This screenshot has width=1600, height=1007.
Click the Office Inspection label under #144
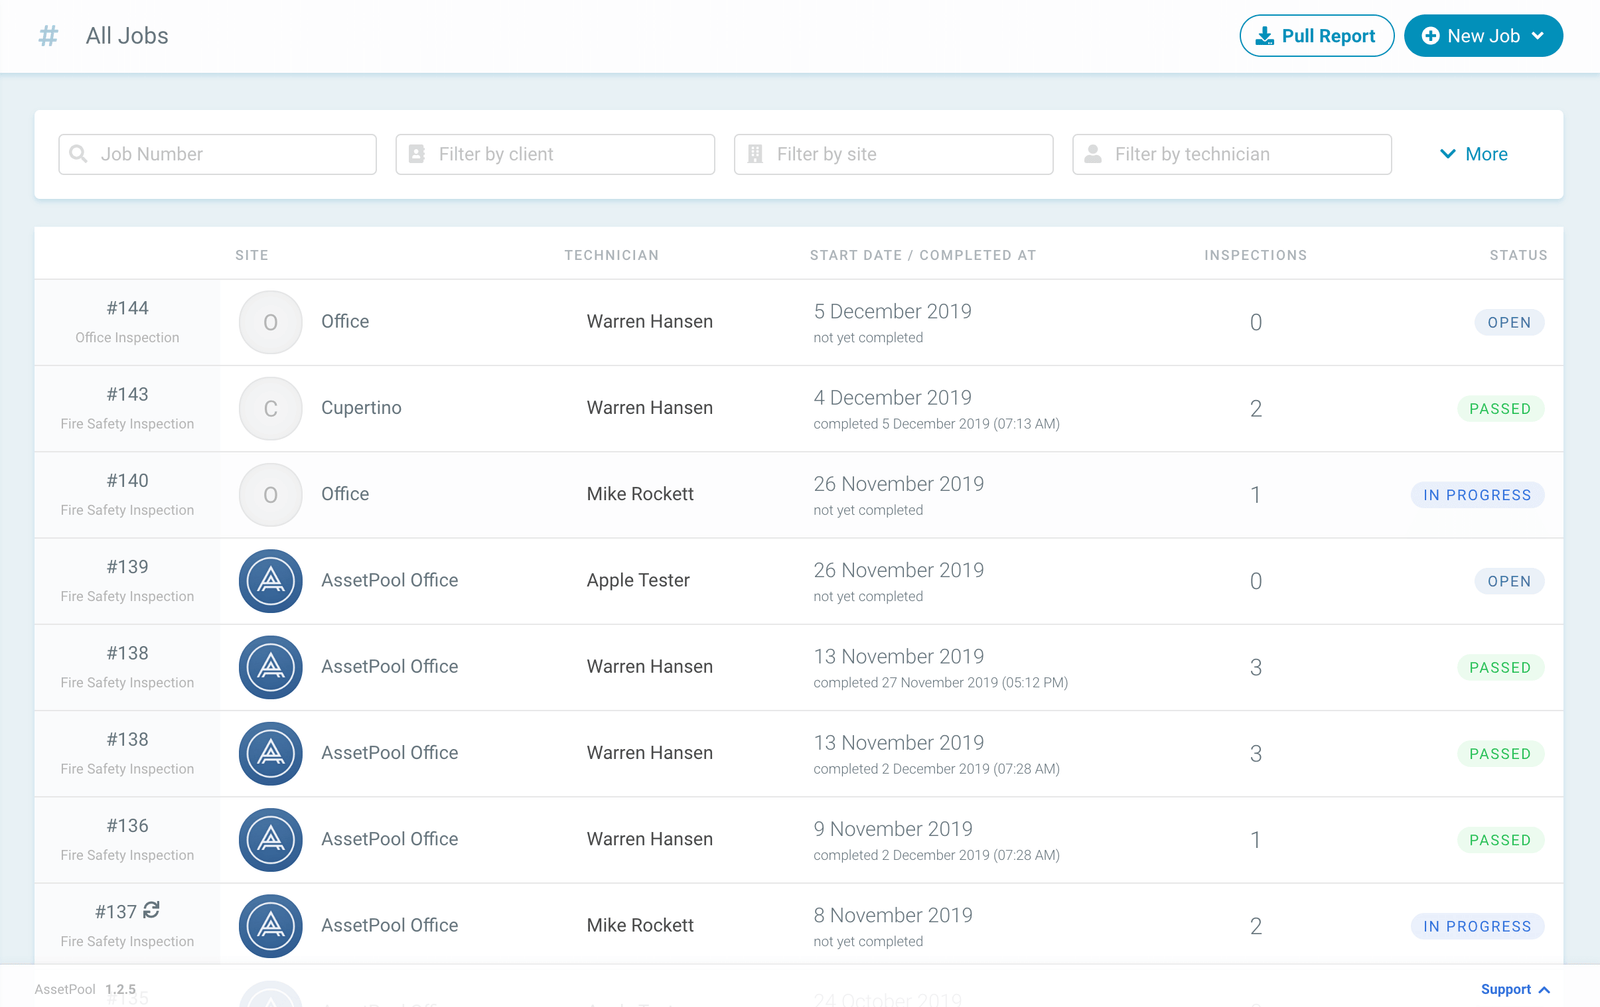[127, 338]
